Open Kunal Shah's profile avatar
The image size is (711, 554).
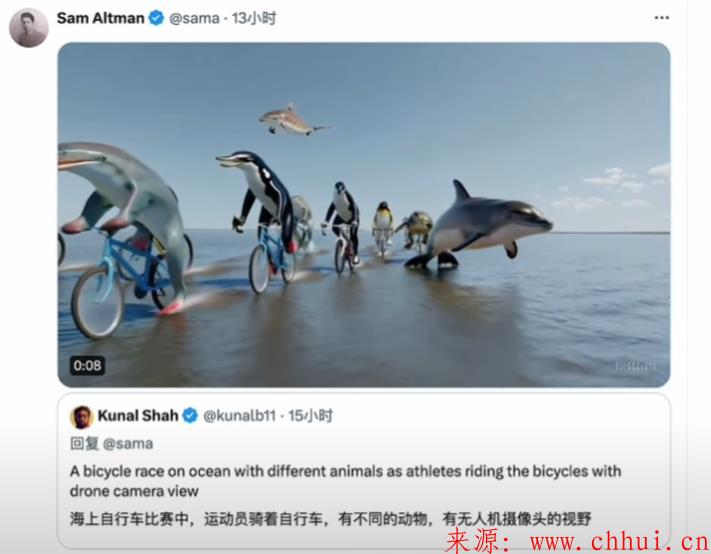(x=82, y=417)
